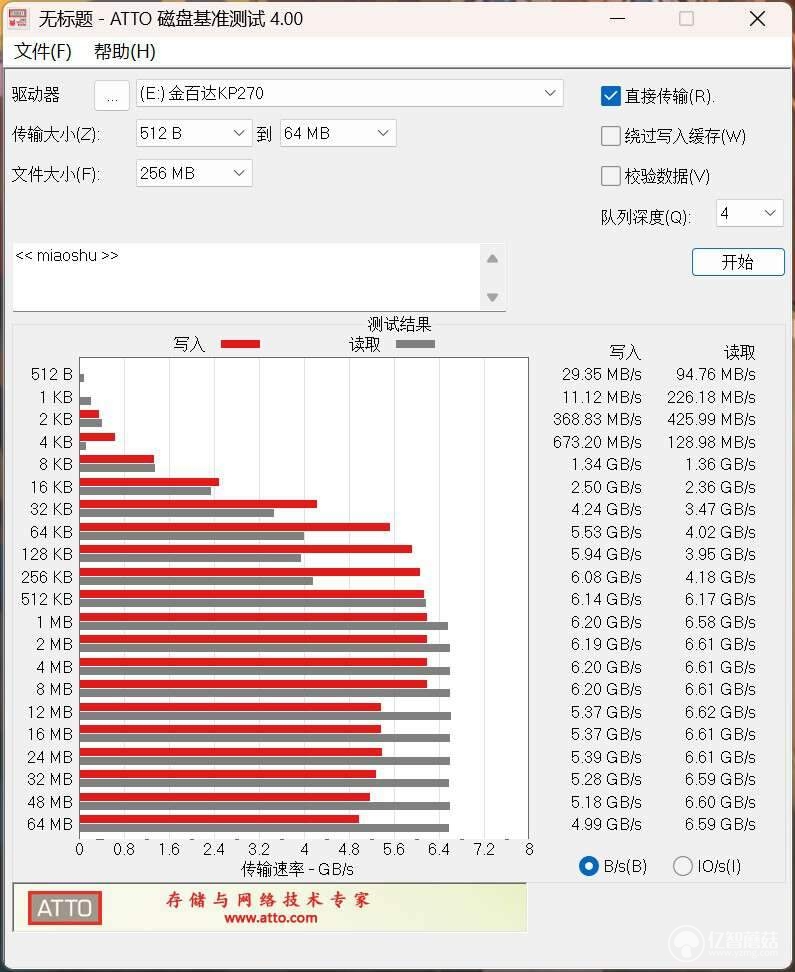The height and width of the screenshot is (972, 795).
Task: Click the 6.62 GB/s read value
Action: point(720,712)
